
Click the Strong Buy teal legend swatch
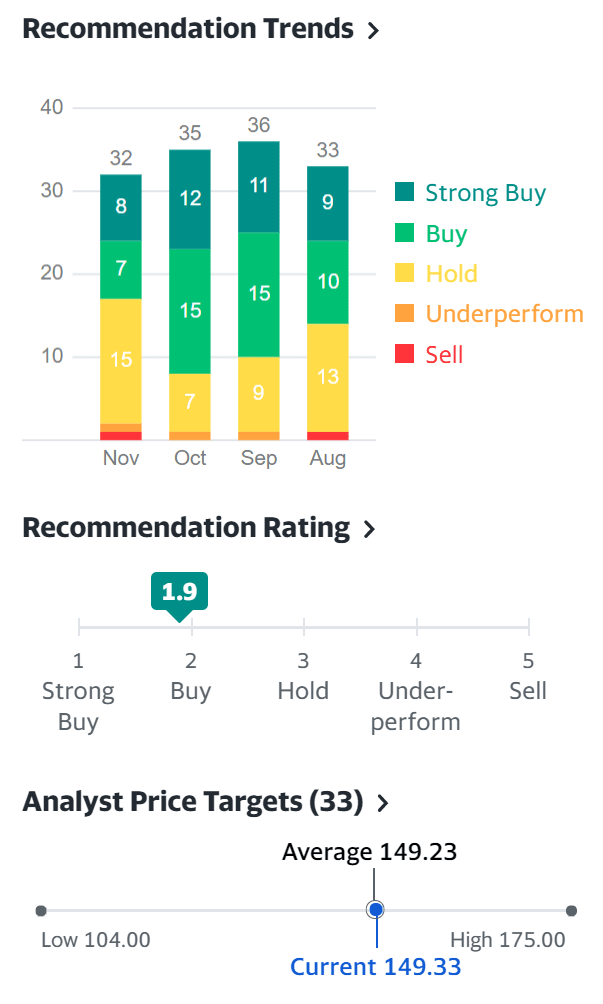(x=404, y=193)
